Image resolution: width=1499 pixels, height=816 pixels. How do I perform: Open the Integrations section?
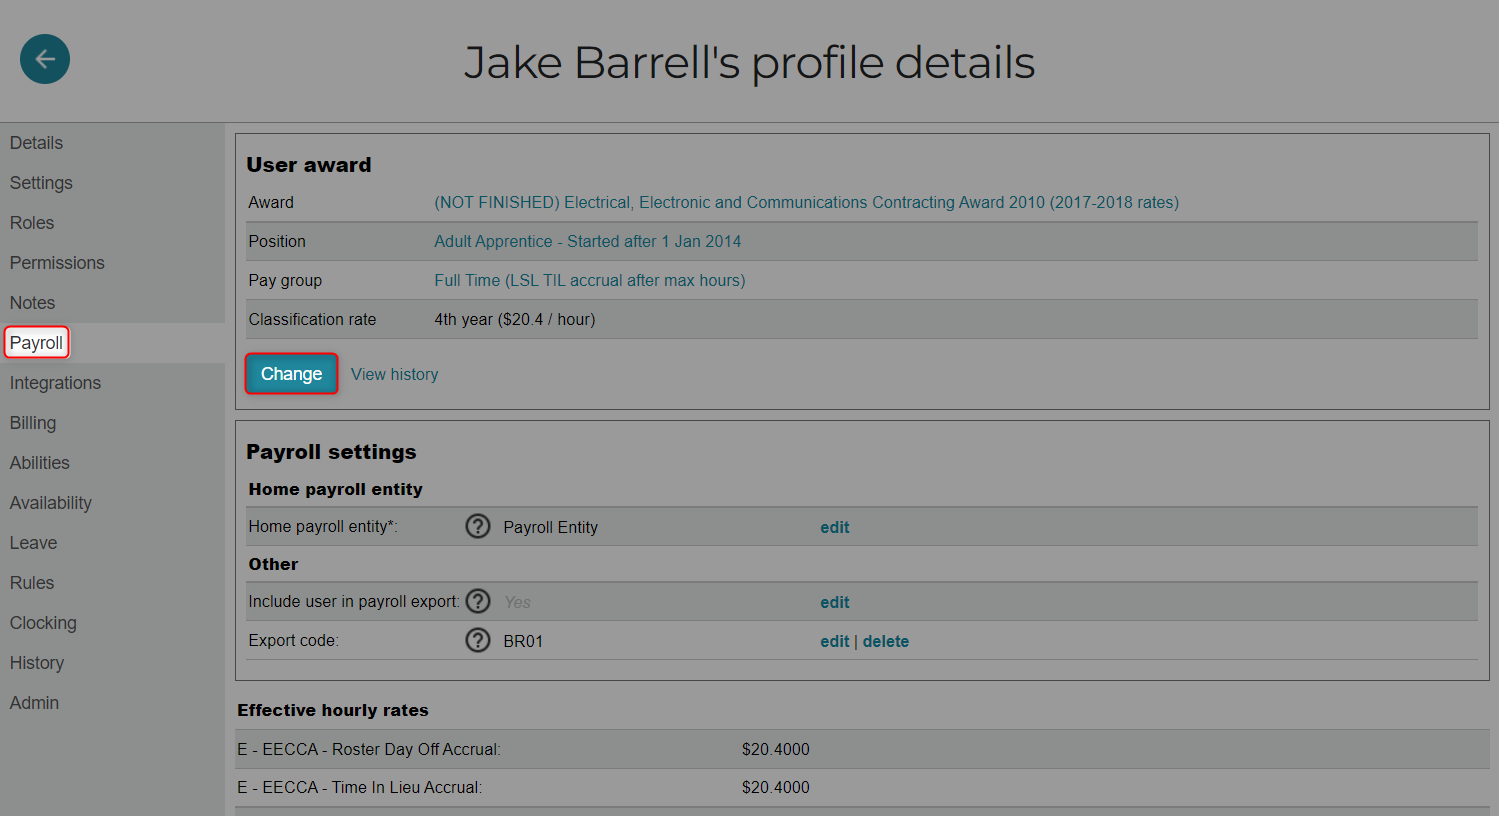(55, 383)
